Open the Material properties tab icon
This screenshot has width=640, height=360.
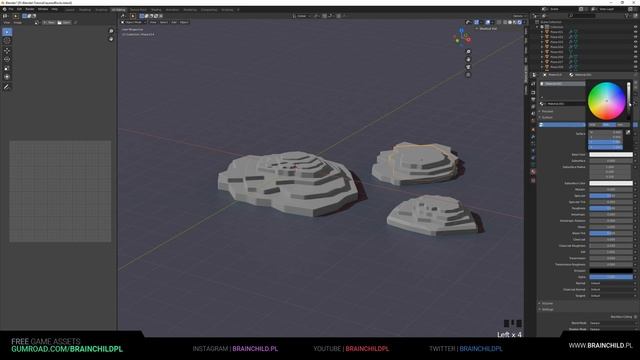pos(533,172)
